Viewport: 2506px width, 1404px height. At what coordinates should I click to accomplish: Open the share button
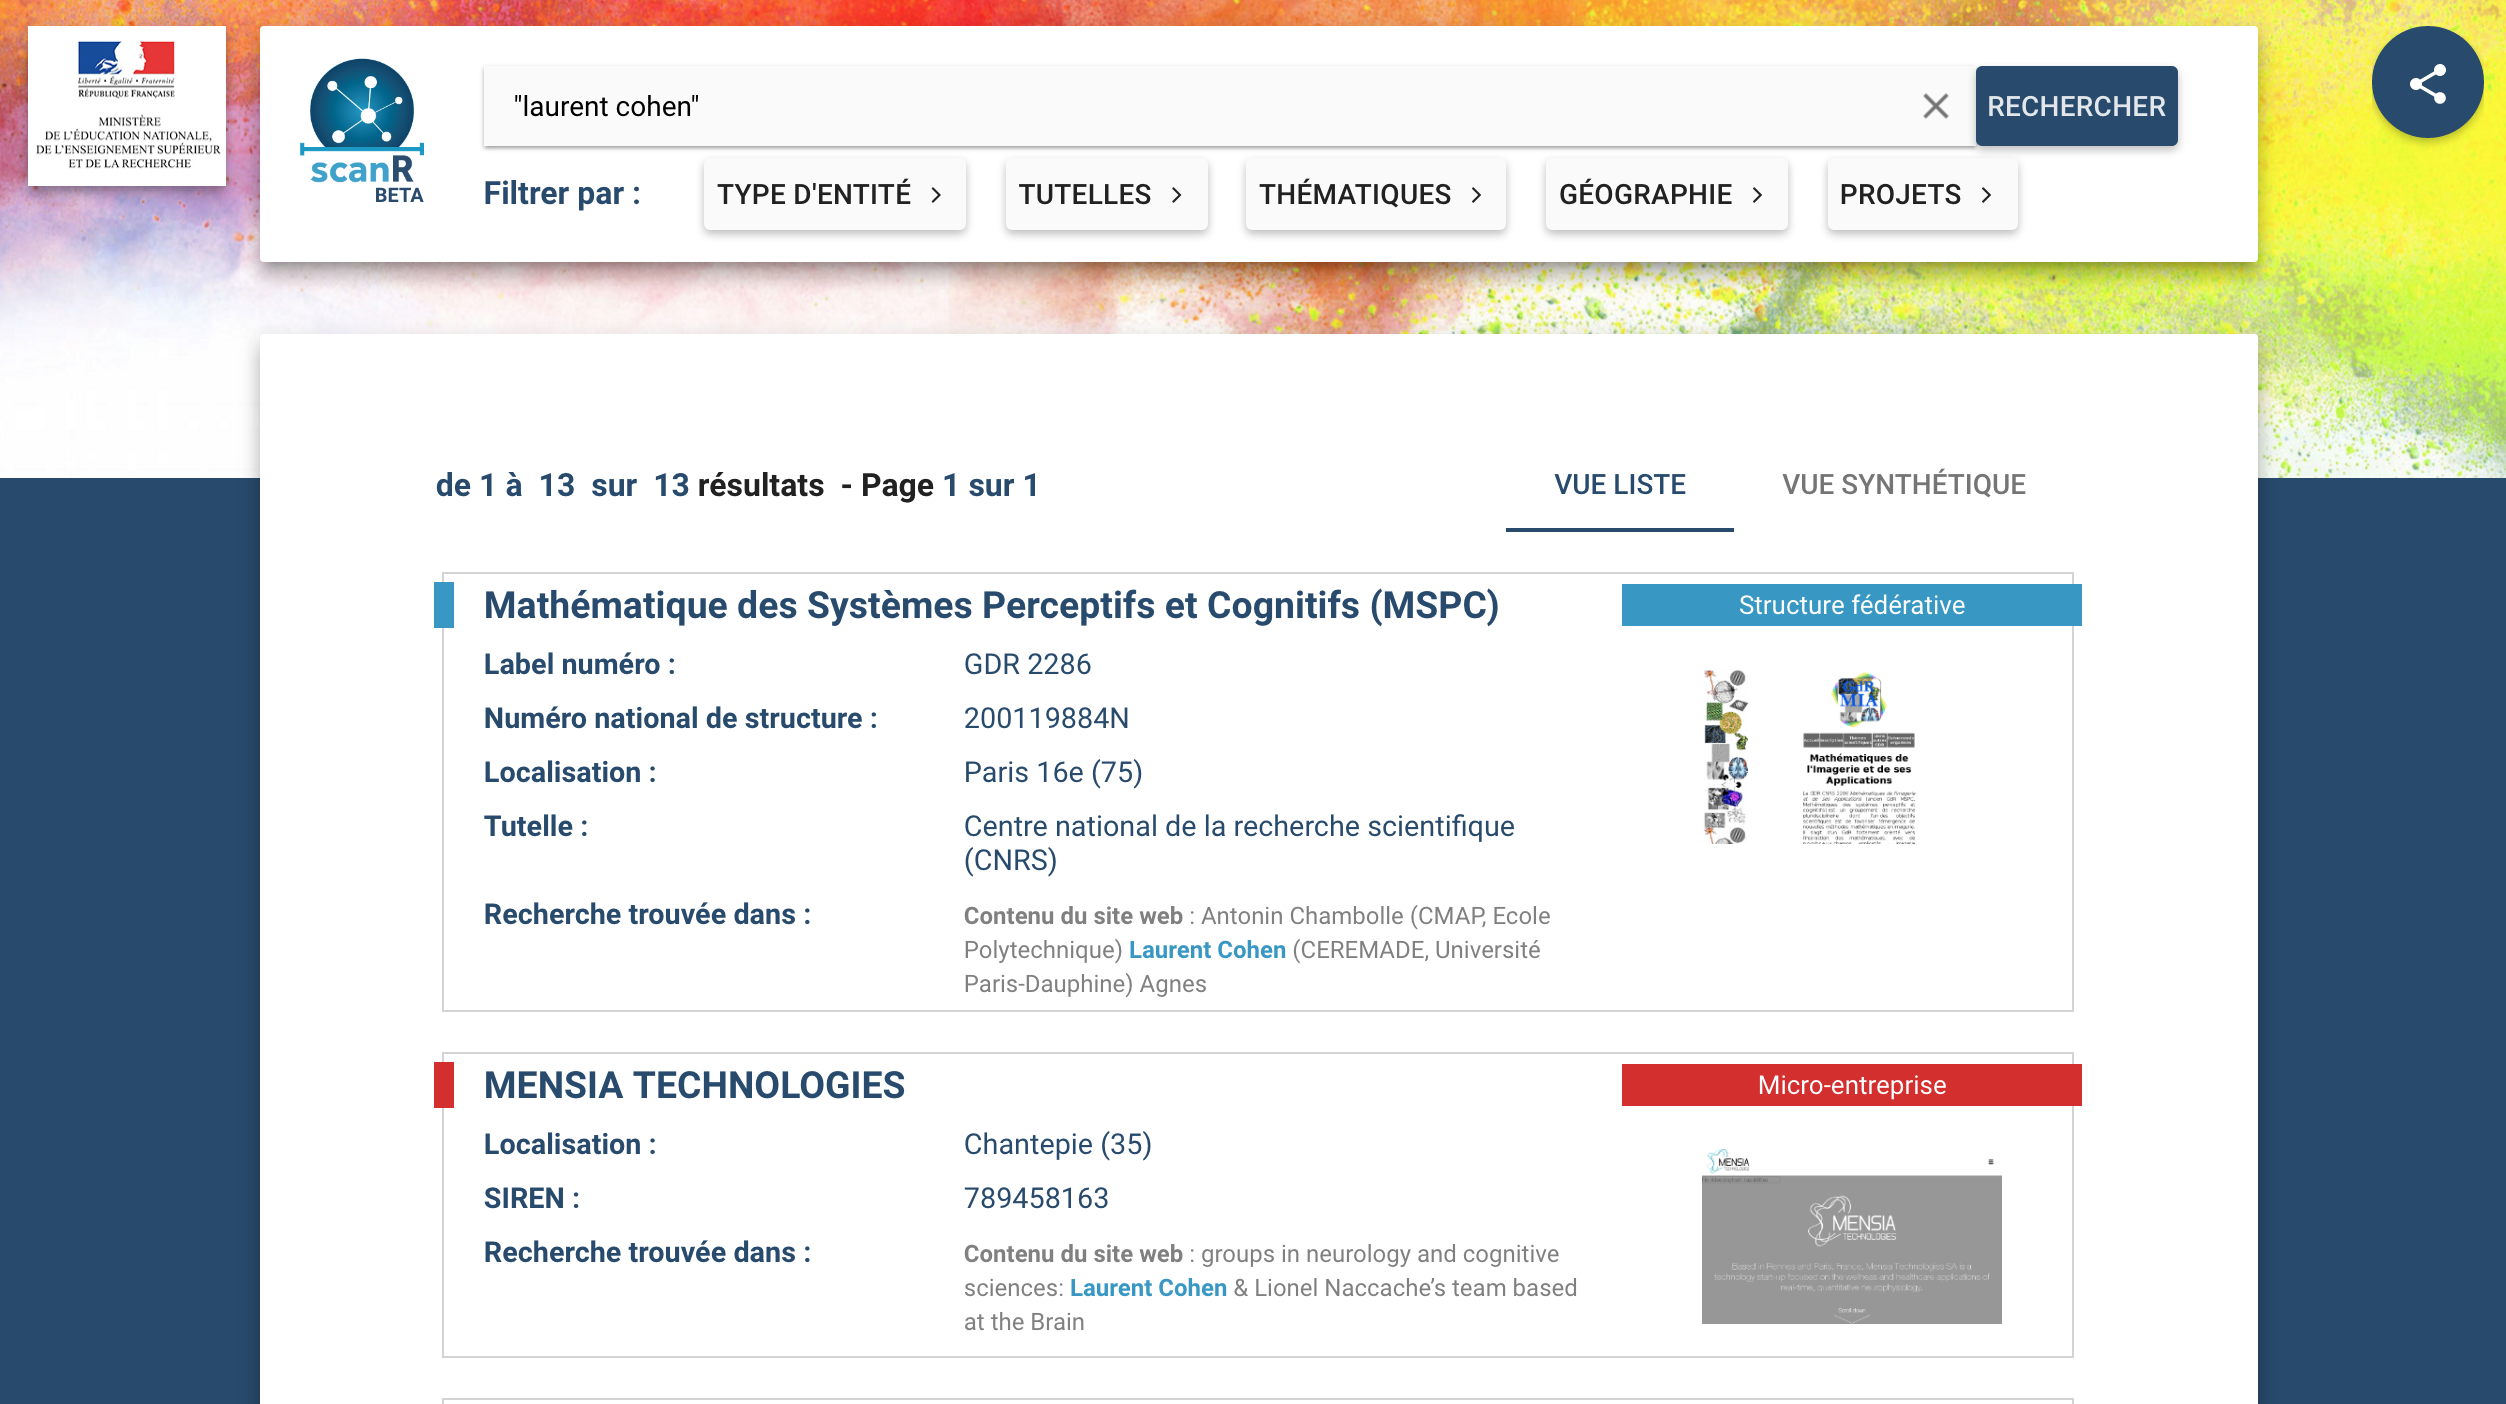point(2427,83)
